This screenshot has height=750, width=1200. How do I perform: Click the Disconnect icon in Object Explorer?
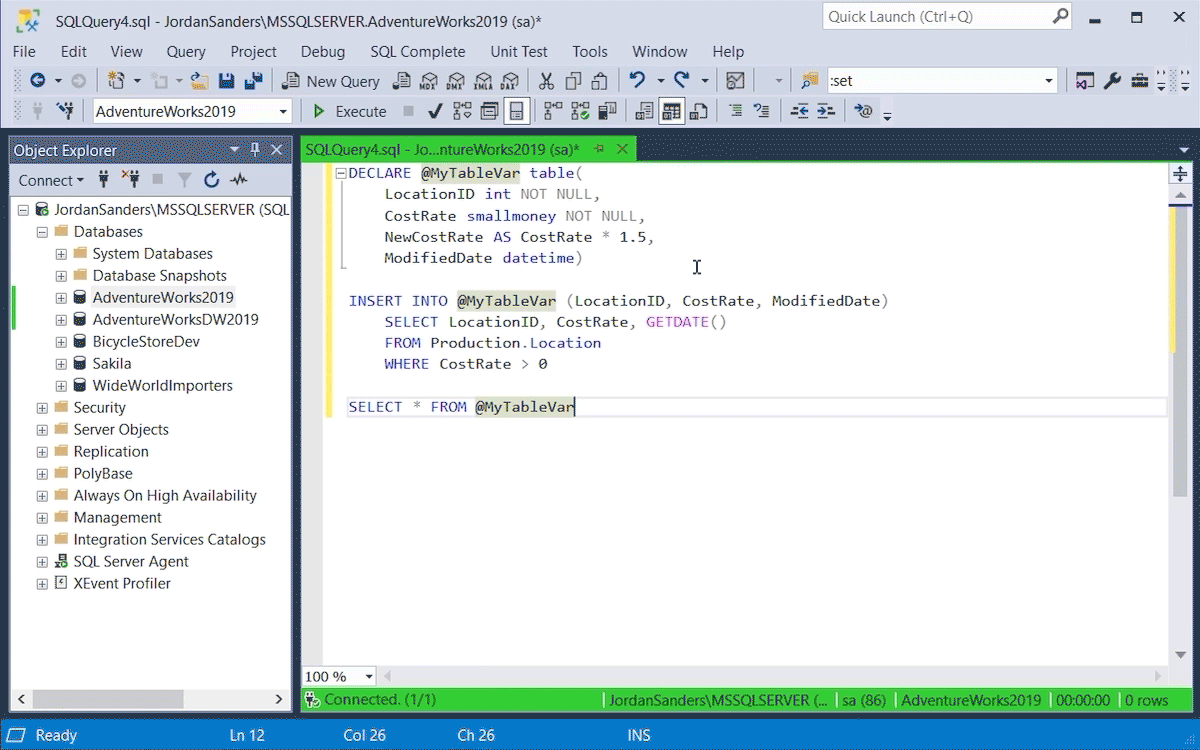[x=130, y=180]
